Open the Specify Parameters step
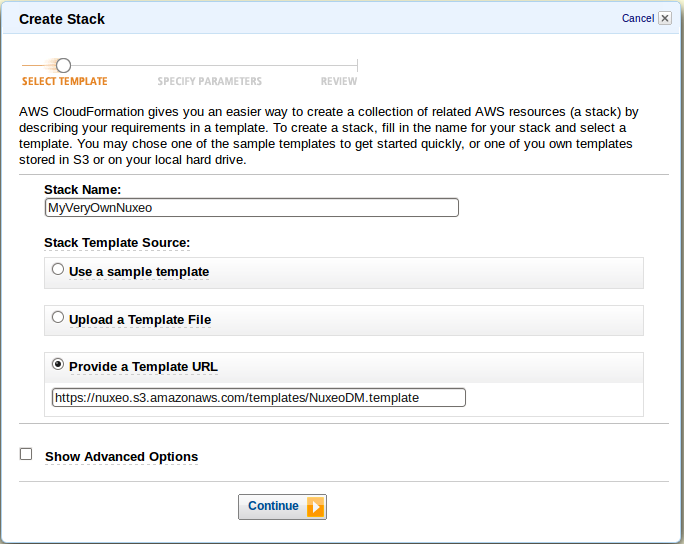Viewport: 684px width, 544px height. tap(209, 82)
